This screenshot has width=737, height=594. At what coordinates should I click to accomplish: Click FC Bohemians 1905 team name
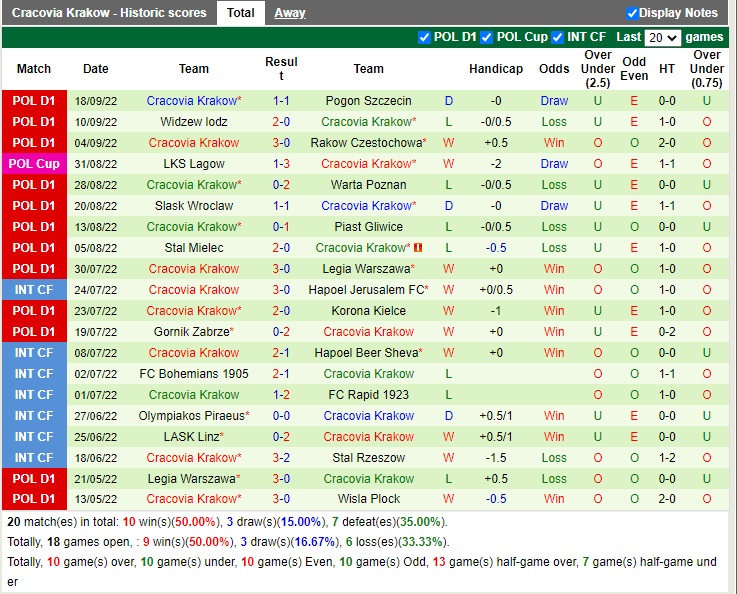click(194, 374)
